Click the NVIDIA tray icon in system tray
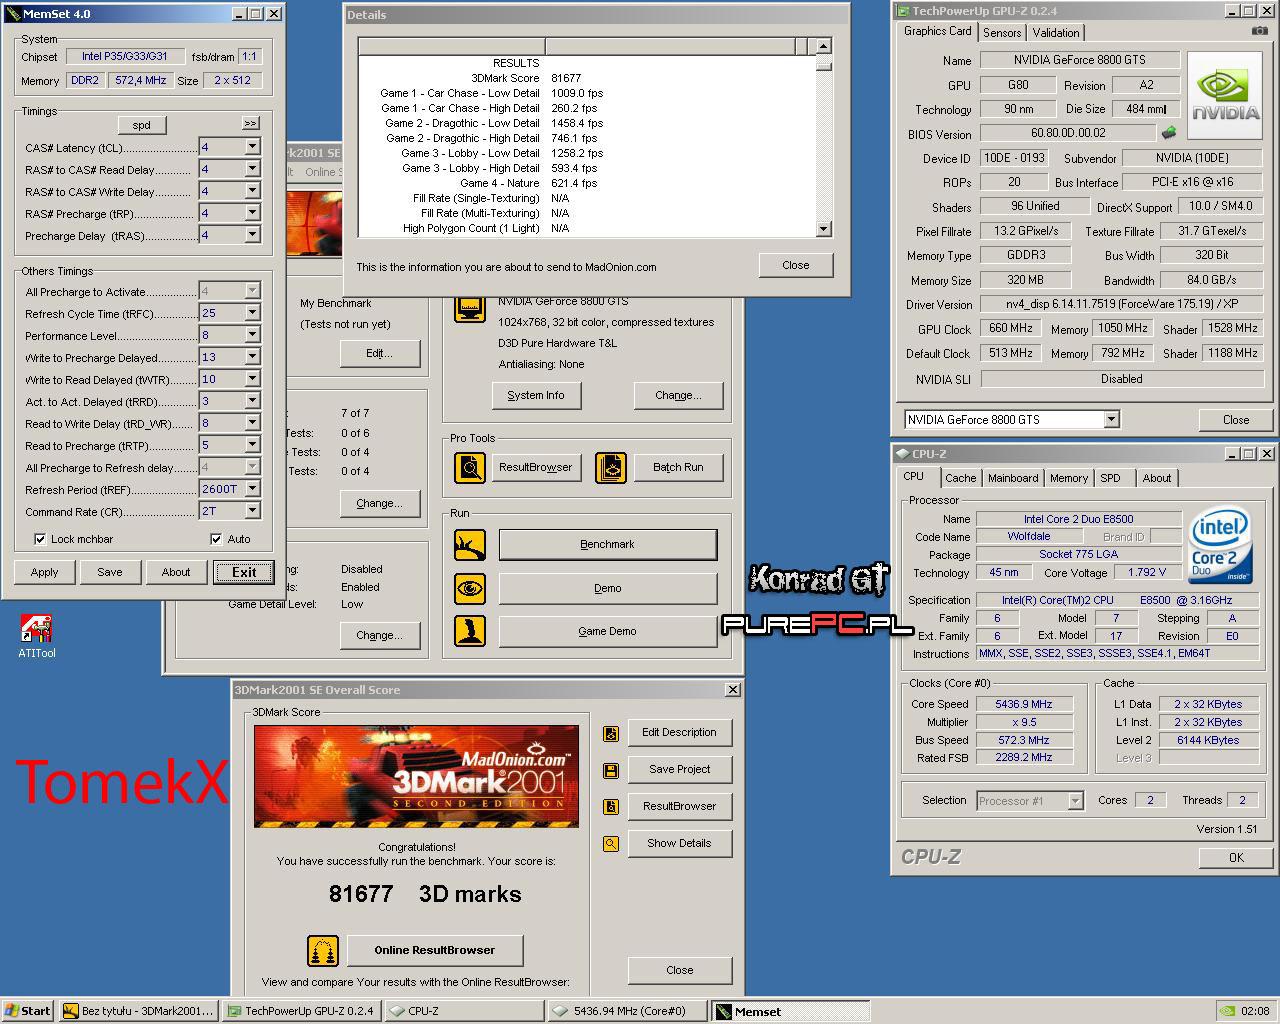 coord(1226,1011)
